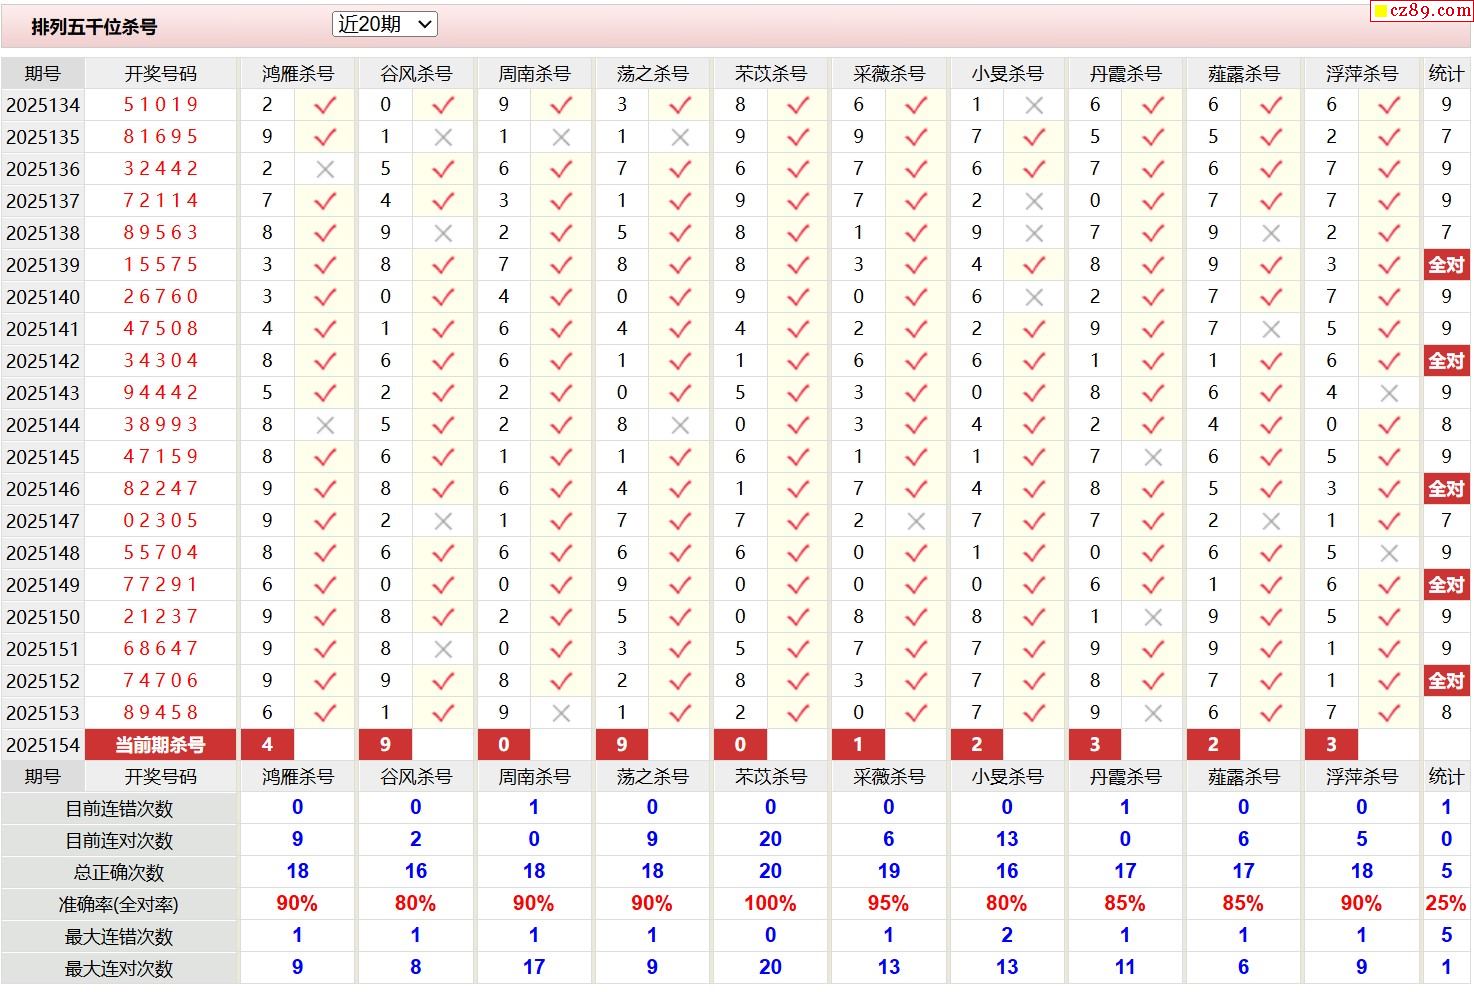Click the 最大连错次数 row label
The width and height of the screenshot is (1474, 992).
coord(119,937)
